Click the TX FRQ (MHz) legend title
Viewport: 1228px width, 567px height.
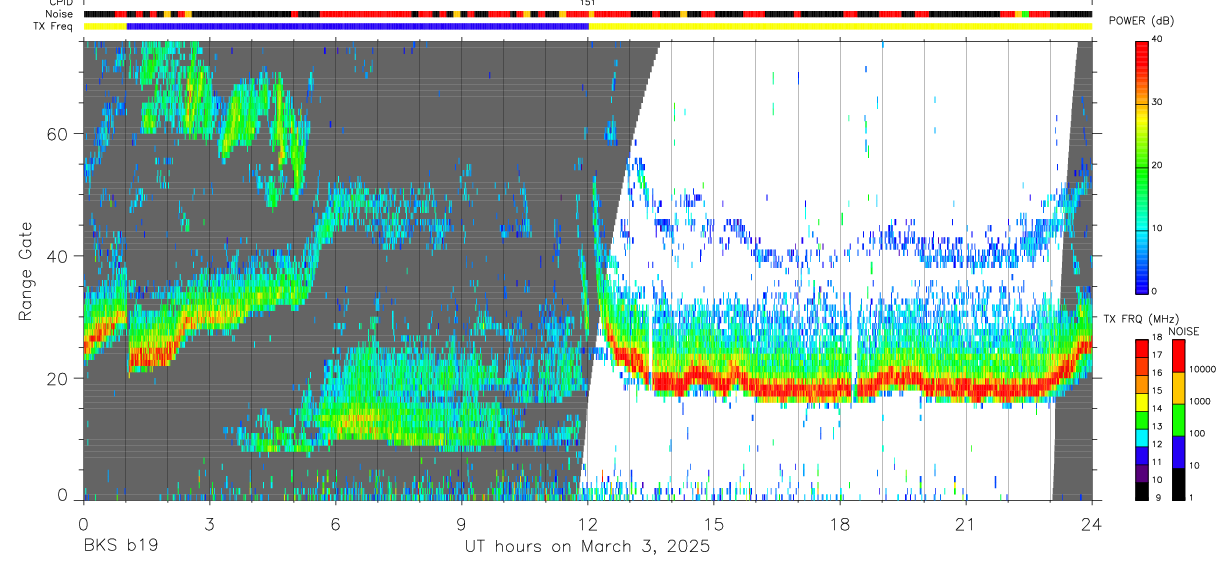[x=1139, y=318]
